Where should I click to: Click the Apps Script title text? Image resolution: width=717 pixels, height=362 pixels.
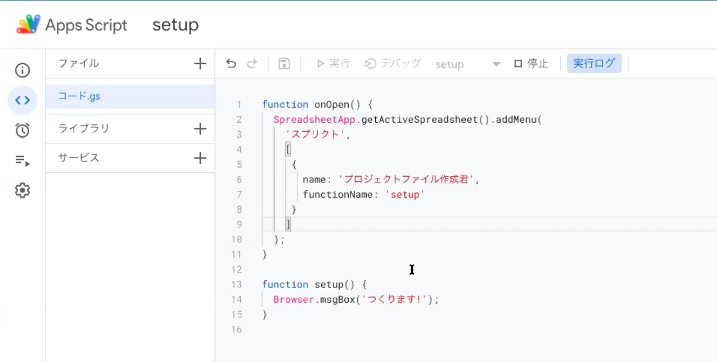[86, 25]
